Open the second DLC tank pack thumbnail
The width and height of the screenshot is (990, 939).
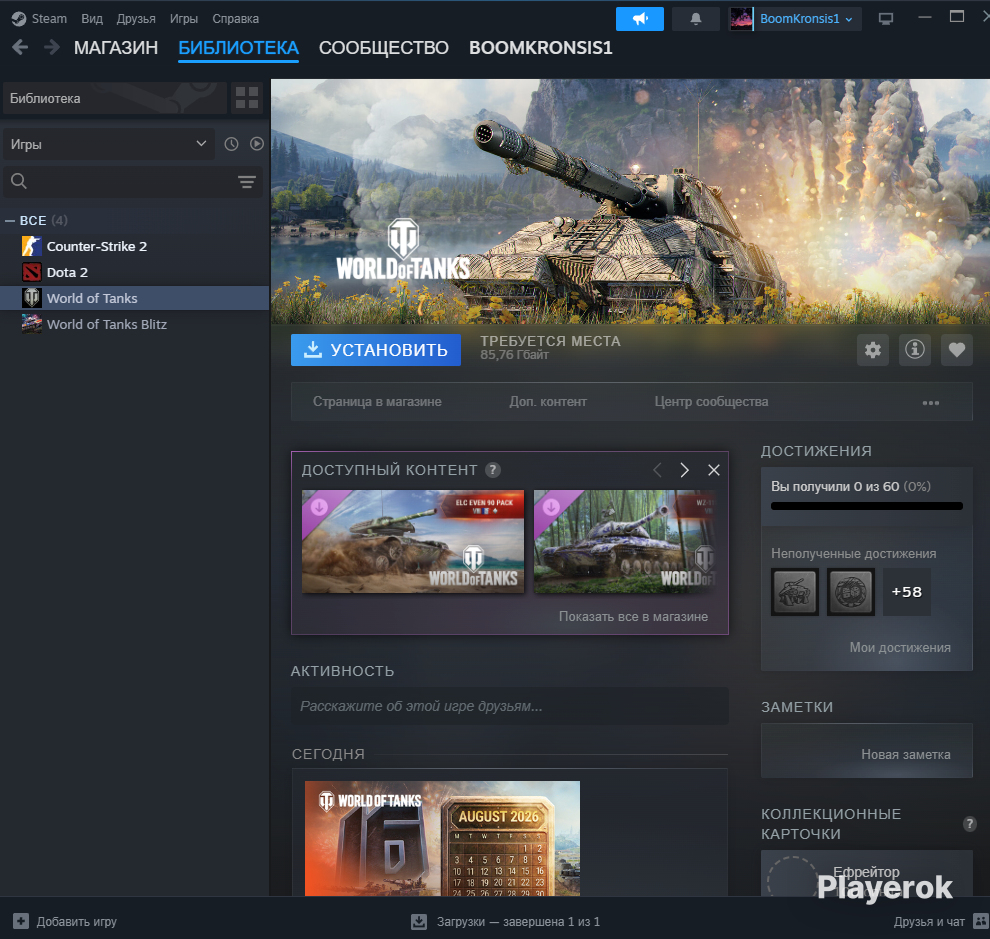pos(625,541)
